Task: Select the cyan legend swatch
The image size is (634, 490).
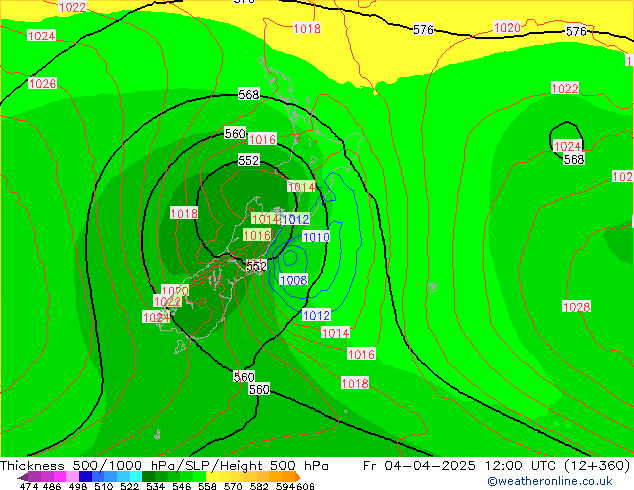Action: tap(136, 477)
